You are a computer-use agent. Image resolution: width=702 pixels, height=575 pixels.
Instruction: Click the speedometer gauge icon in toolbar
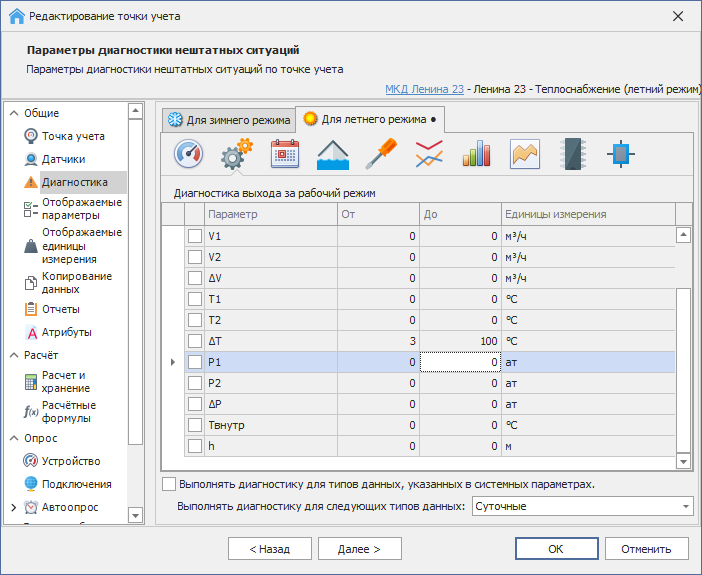(x=189, y=154)
